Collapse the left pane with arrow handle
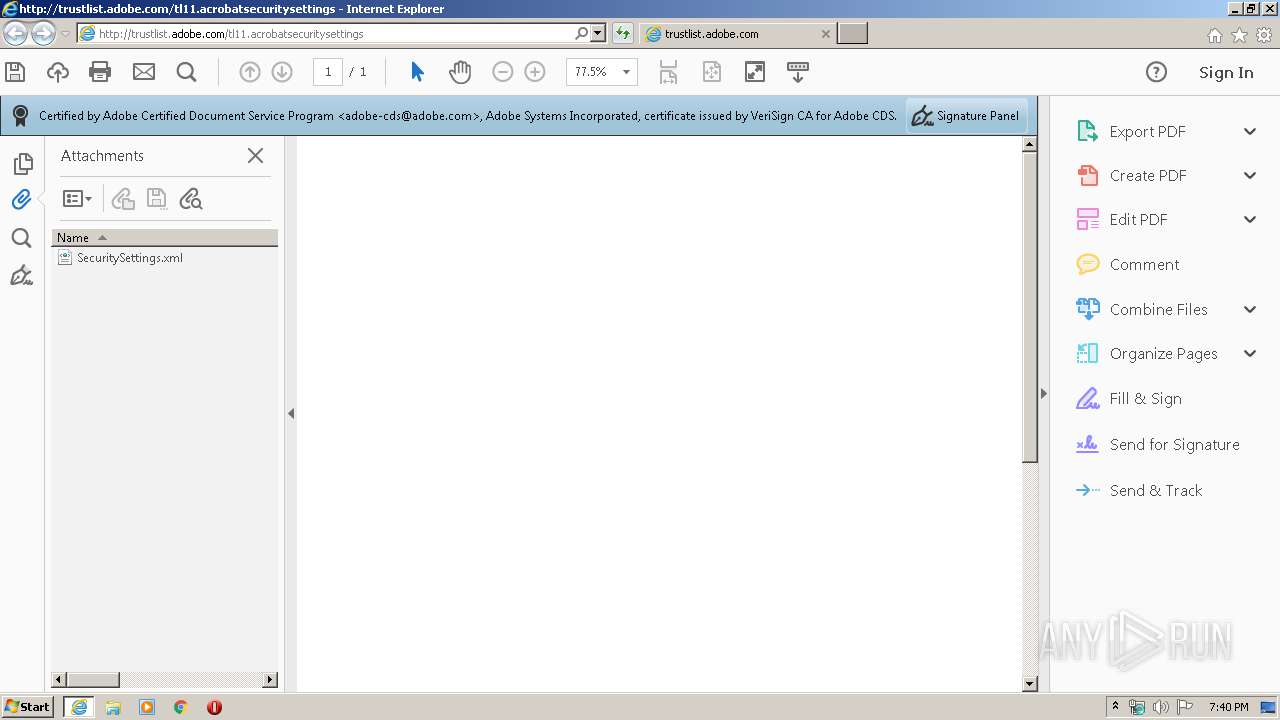This screenshot has width=1280, height=720. click(291, 413)
